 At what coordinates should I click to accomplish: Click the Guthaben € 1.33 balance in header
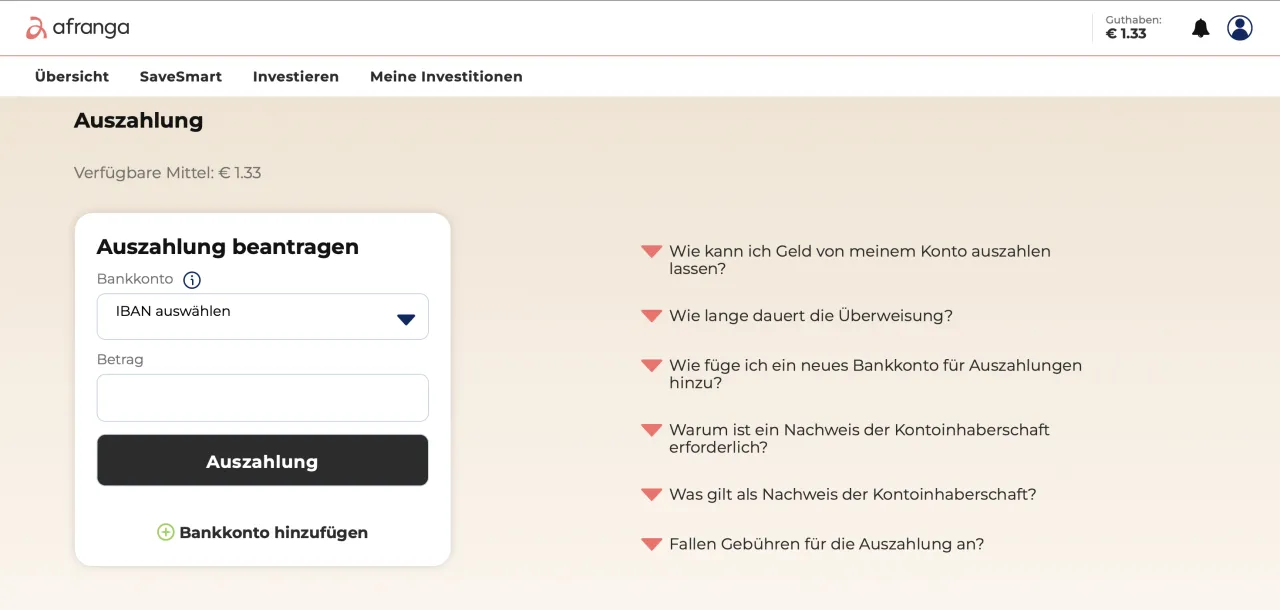pos(1133,27)
